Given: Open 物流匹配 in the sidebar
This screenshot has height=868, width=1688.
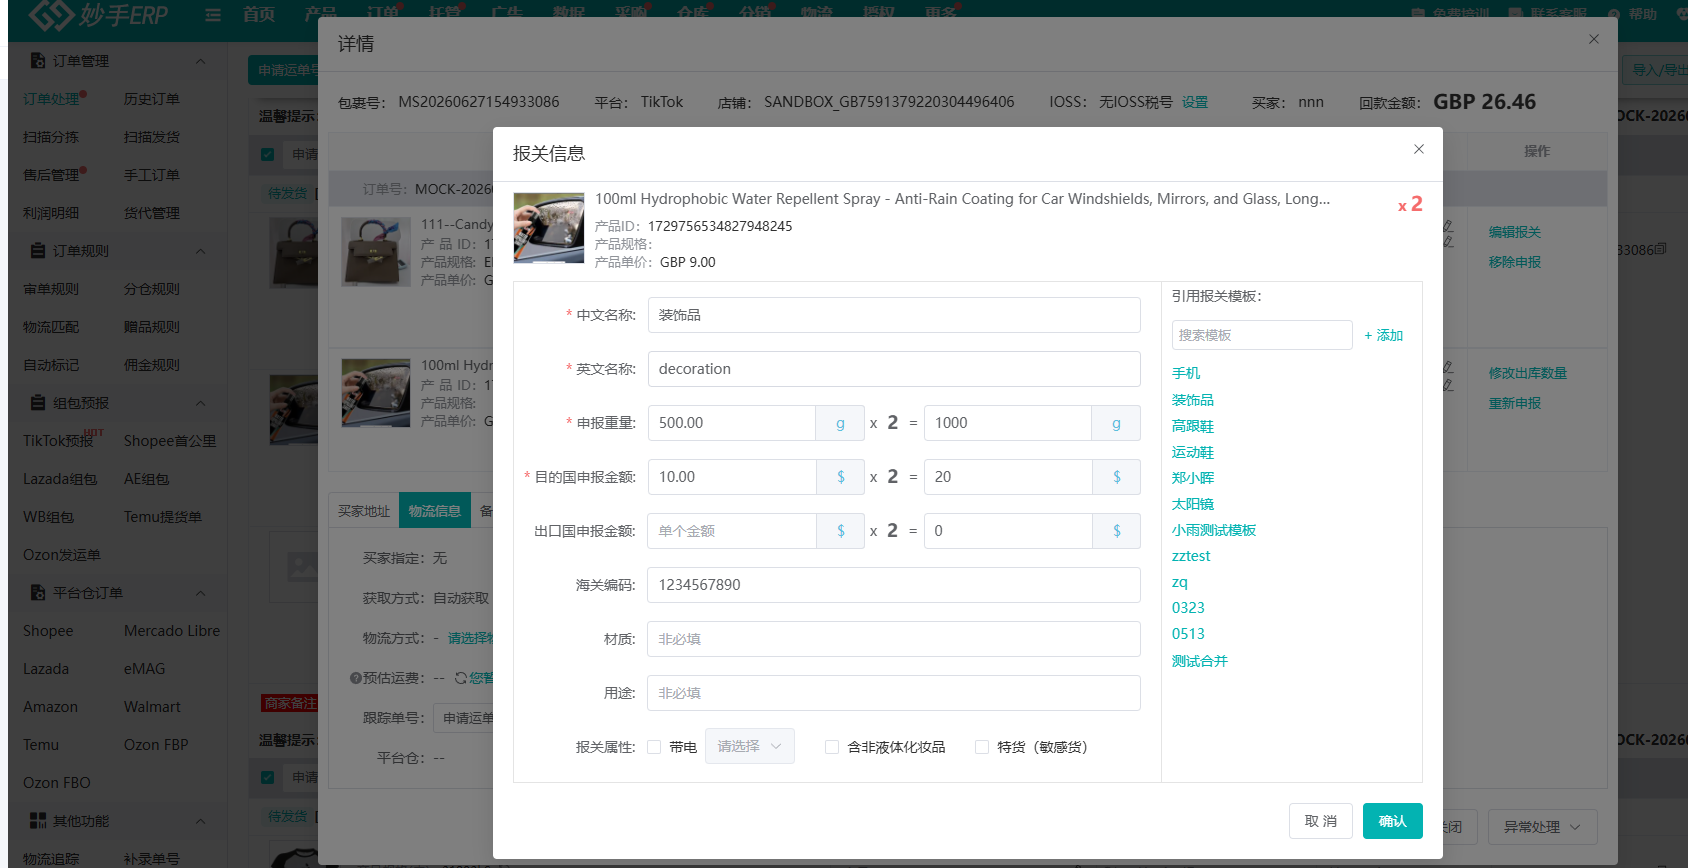Looking at the screenshot, I should pos(51,327).
